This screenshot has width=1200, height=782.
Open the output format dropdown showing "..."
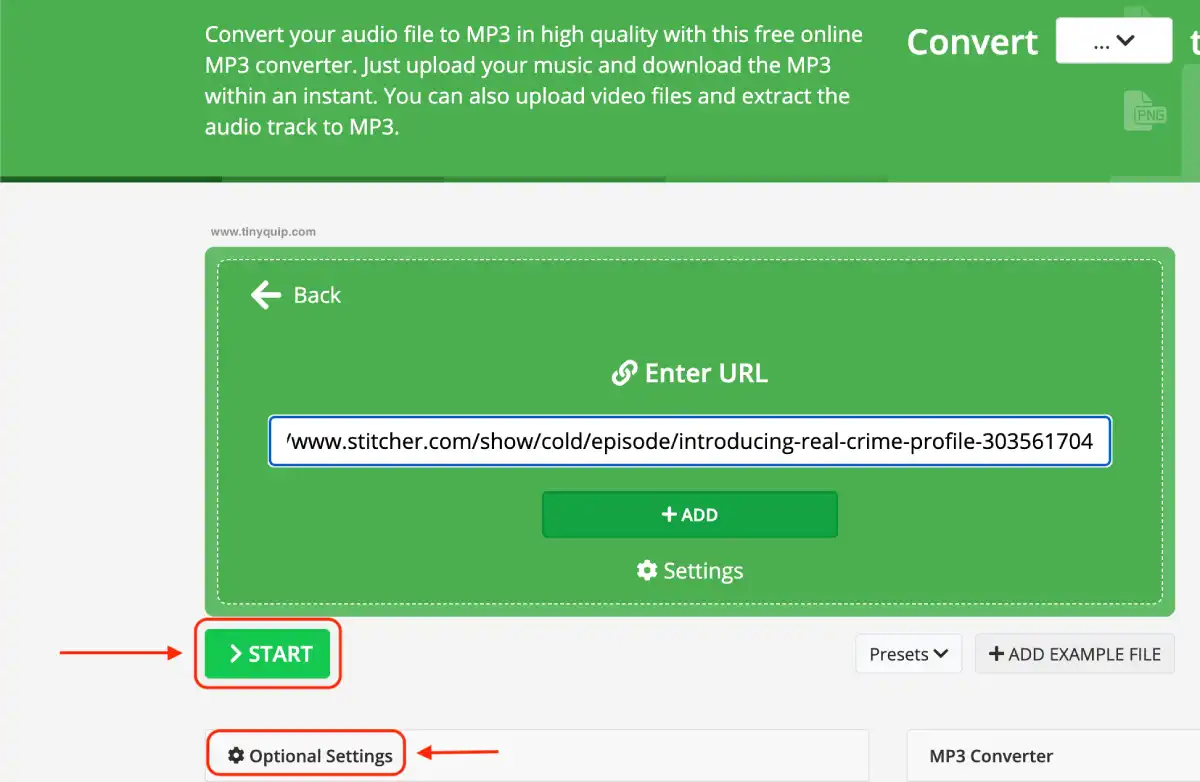(x=1113, y=41)
